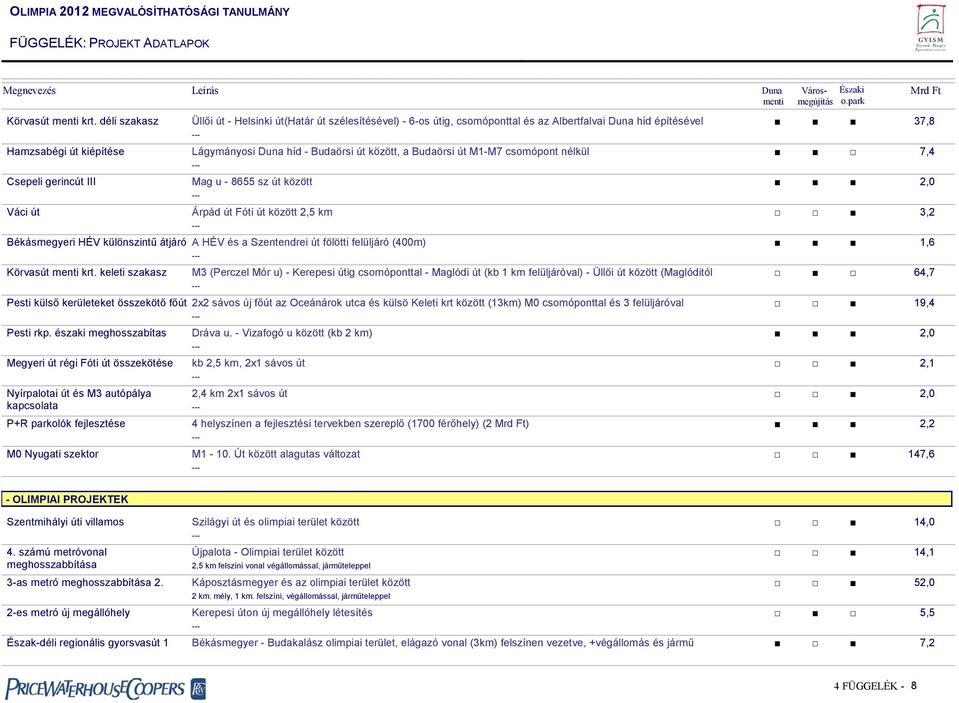Click Duna menti marker for Csepeli gerincút III

(x=777, y=182)
